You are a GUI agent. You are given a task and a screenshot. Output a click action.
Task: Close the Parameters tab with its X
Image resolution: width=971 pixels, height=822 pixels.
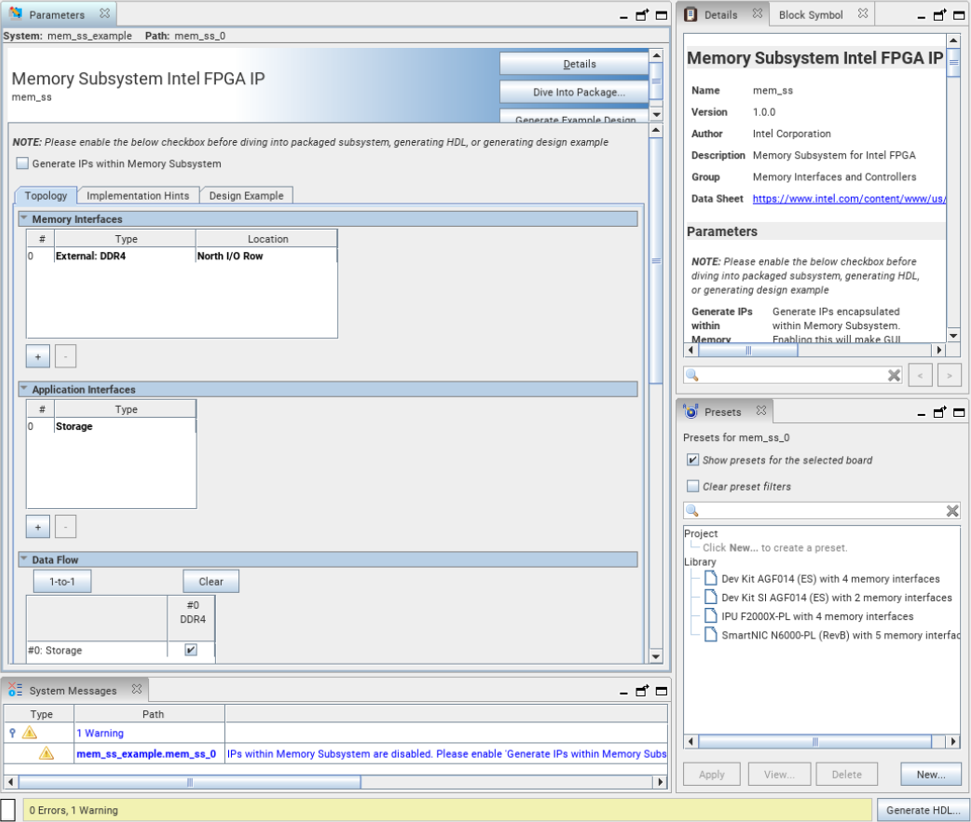pyautogui.click(x=105, y=13)
